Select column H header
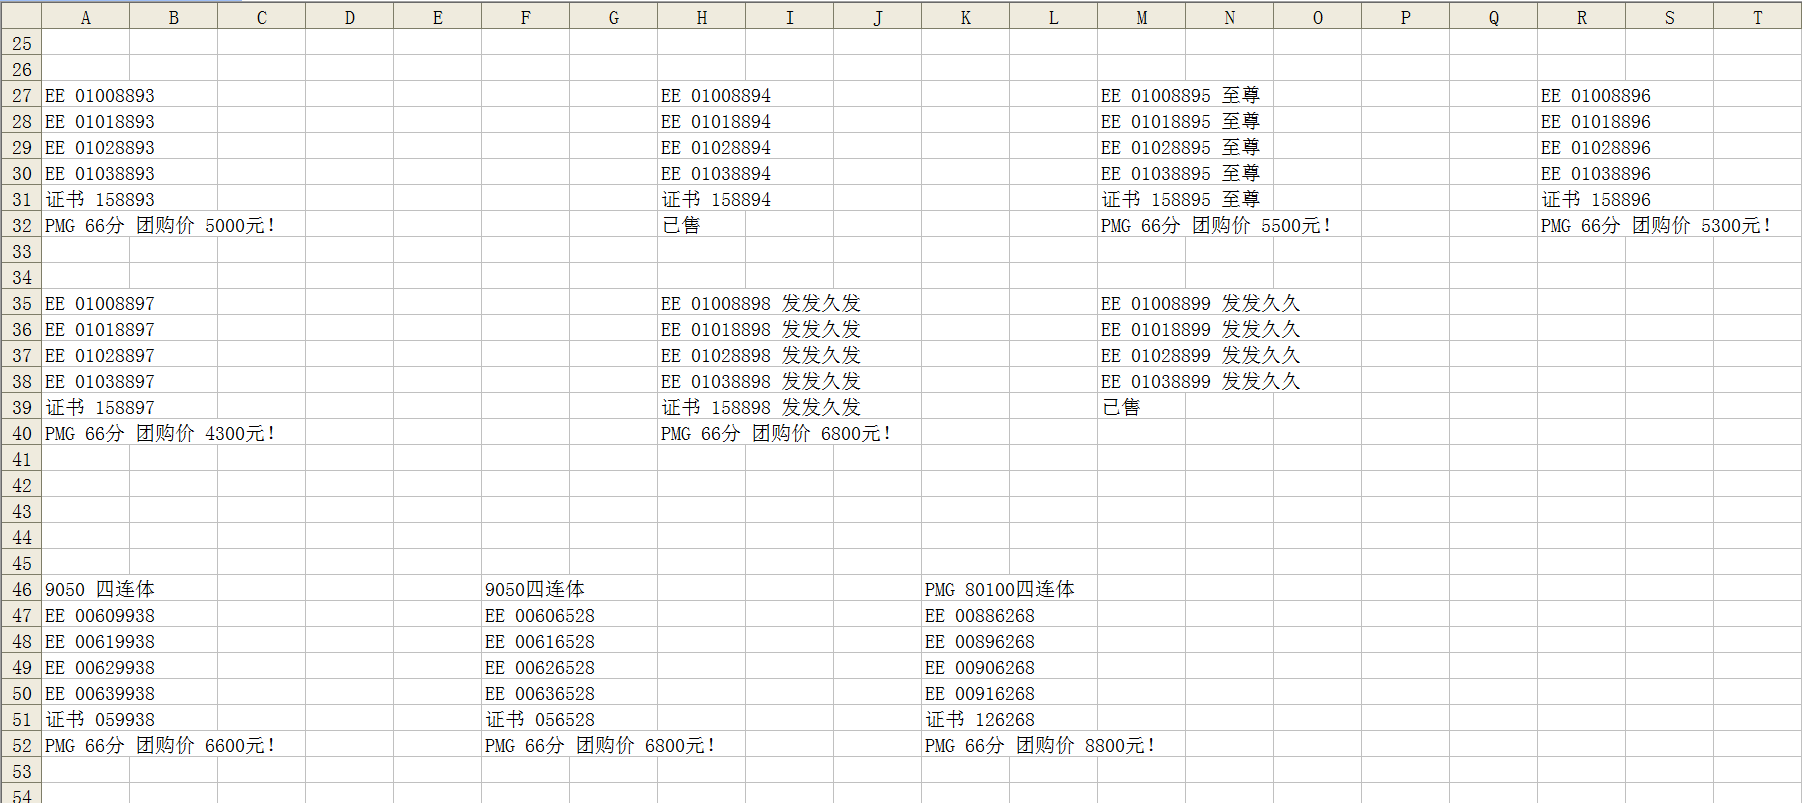The height and width of the screenshot is (803, 1802). pyautogui.click(x=702, y=17)
